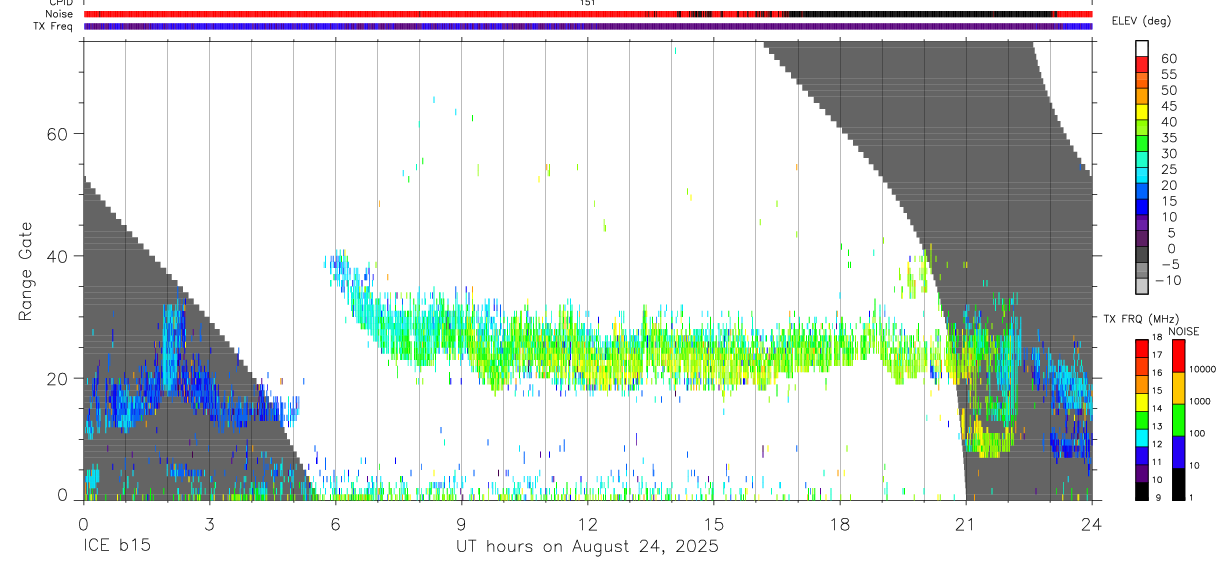
Task: Click the elevation legend value 15
Action: click(1168, 201)
